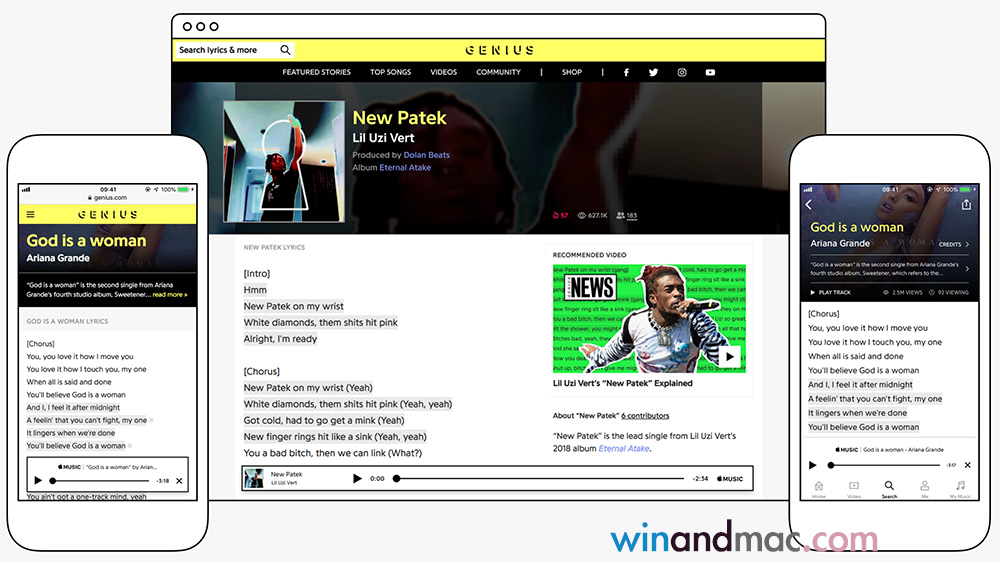Tap back arrow on right phone app
This screenshot has height=562, width=1000.
click(809, 205)
